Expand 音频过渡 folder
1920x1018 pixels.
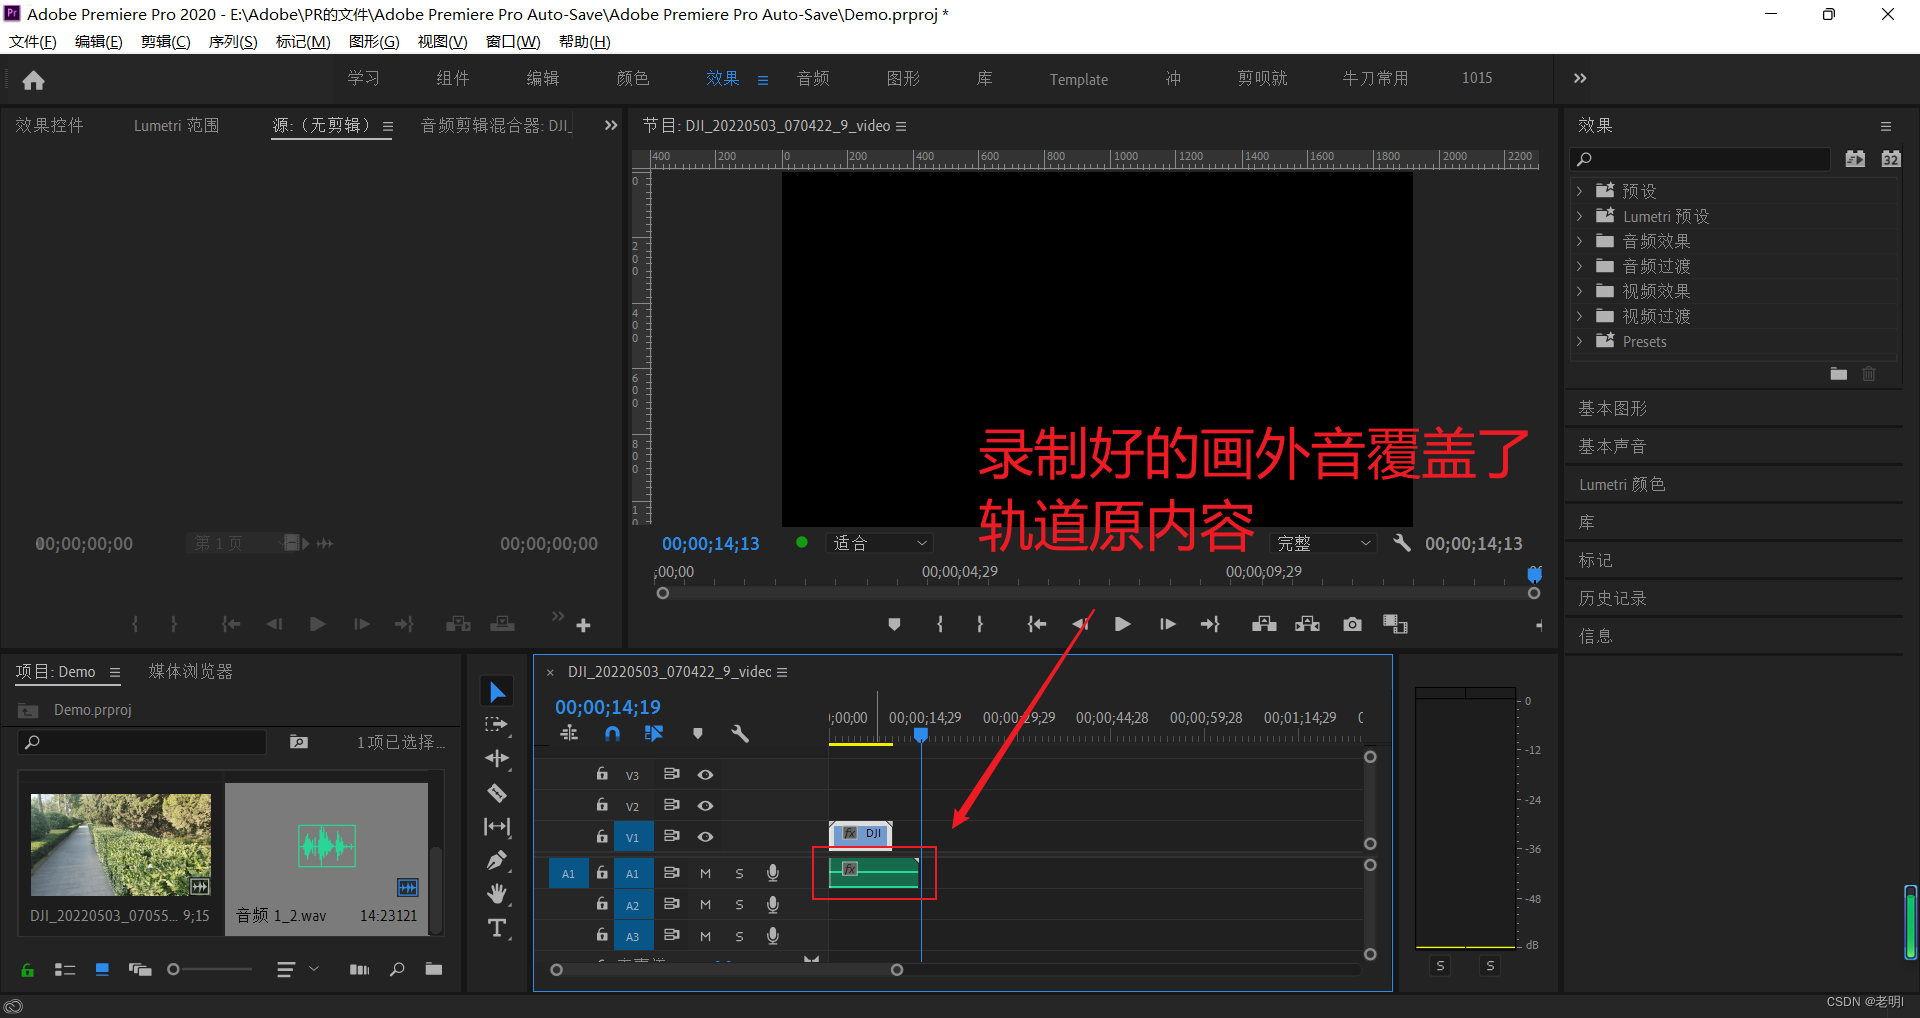pyautogui.click(x=1579, y=266)
